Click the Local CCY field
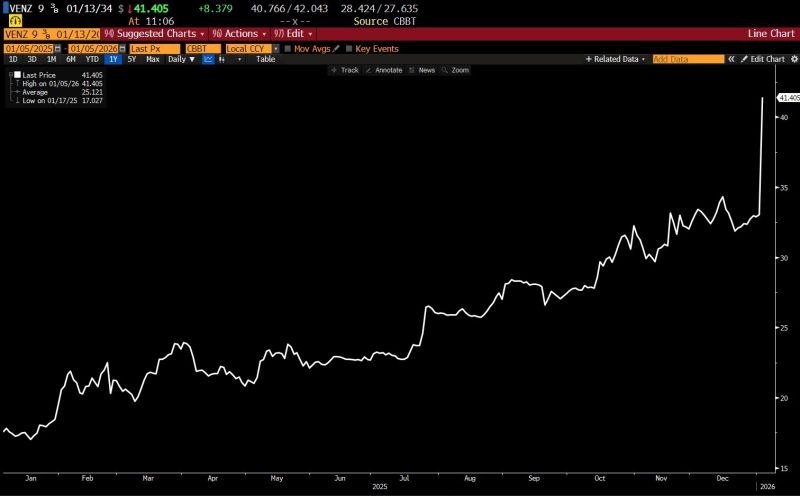 (249, 48)
